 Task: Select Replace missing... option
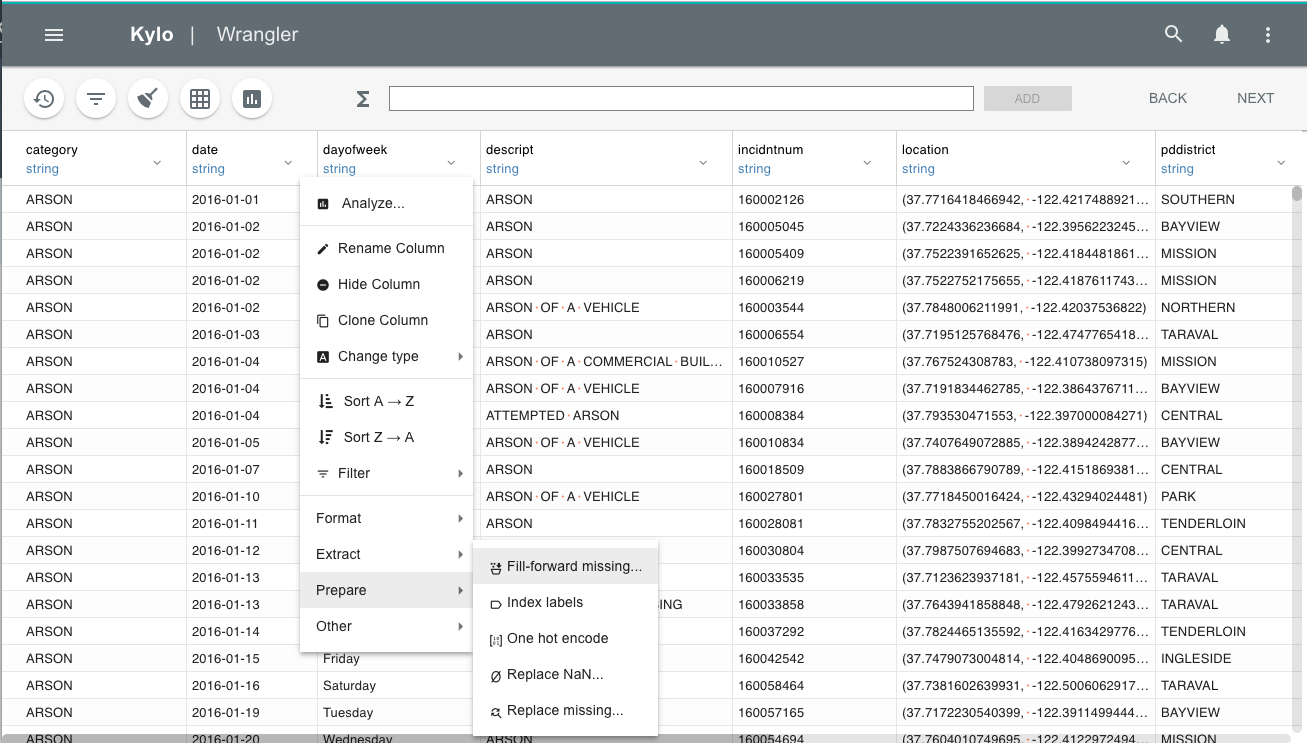(x=565, y=710)
